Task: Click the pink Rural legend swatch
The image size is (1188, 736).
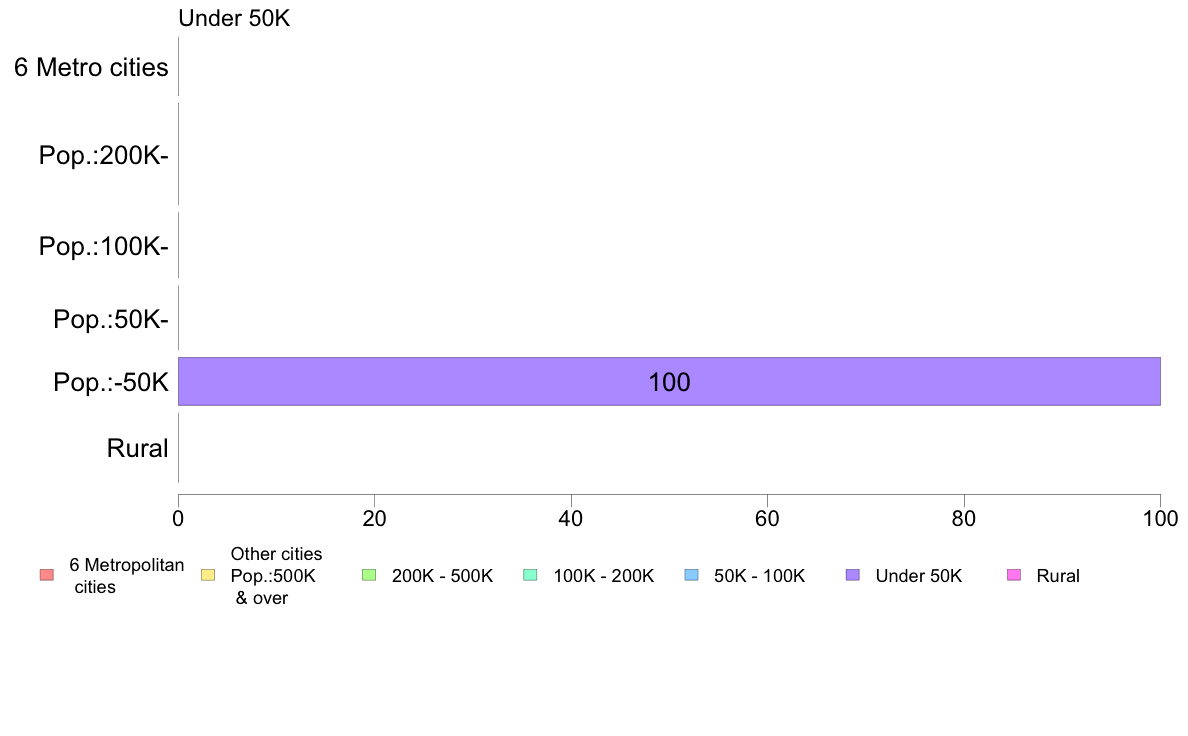Action: coord(1014,575)
